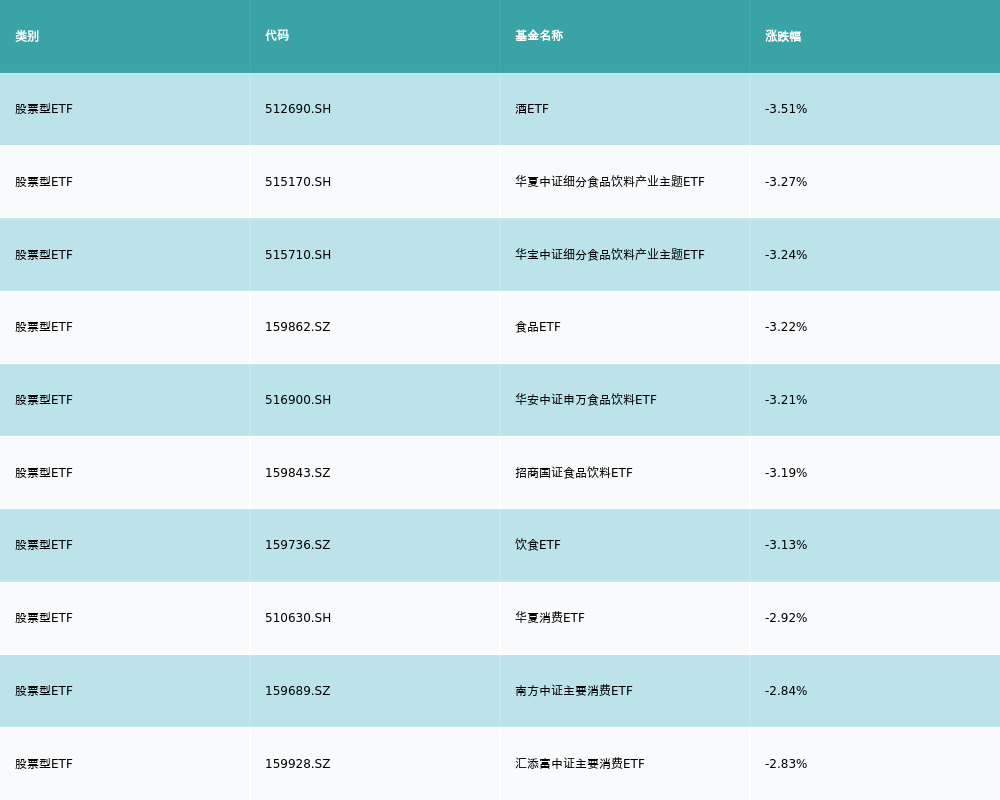Select code 515170.SH
The width and height of the screenshot is (1000, 800).
click(298, 182)
